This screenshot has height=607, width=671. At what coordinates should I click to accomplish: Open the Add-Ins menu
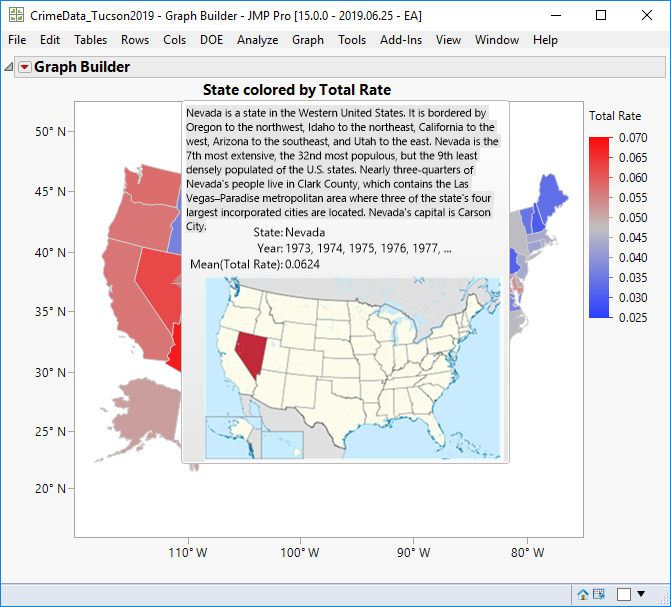pos(401,40)
